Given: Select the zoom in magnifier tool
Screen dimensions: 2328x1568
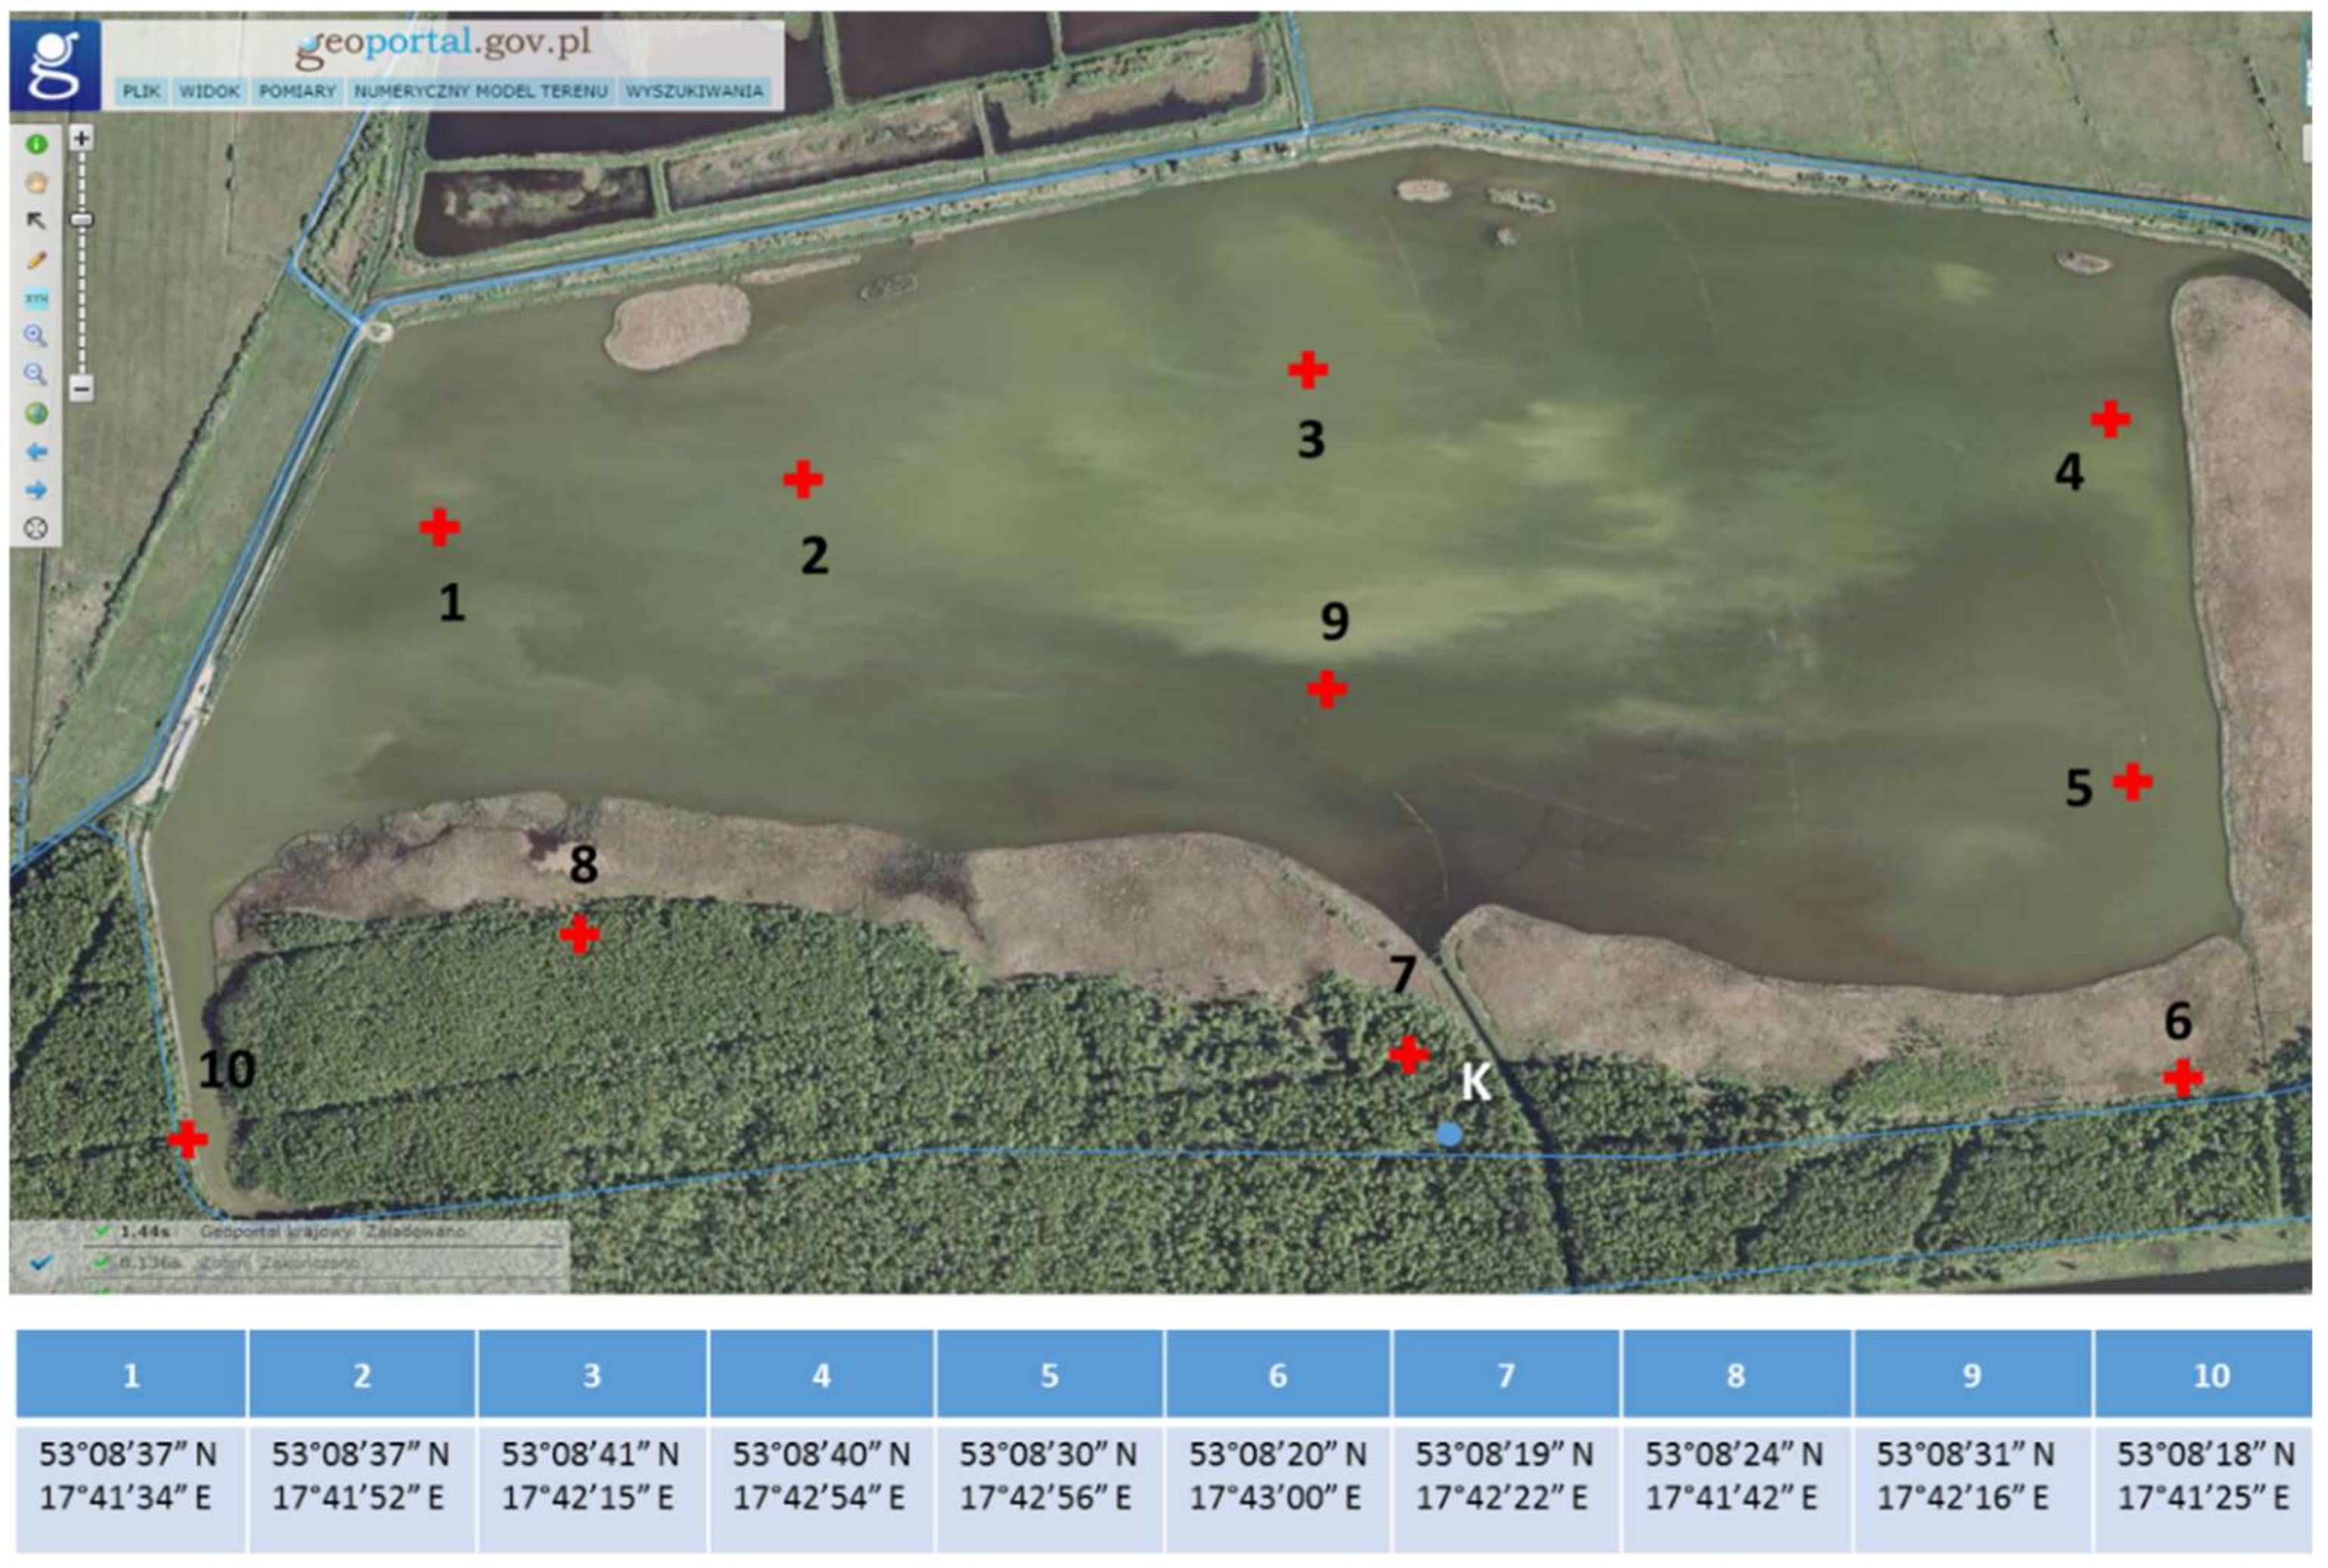Looking at the screenshot, I should tap(36, 336).
